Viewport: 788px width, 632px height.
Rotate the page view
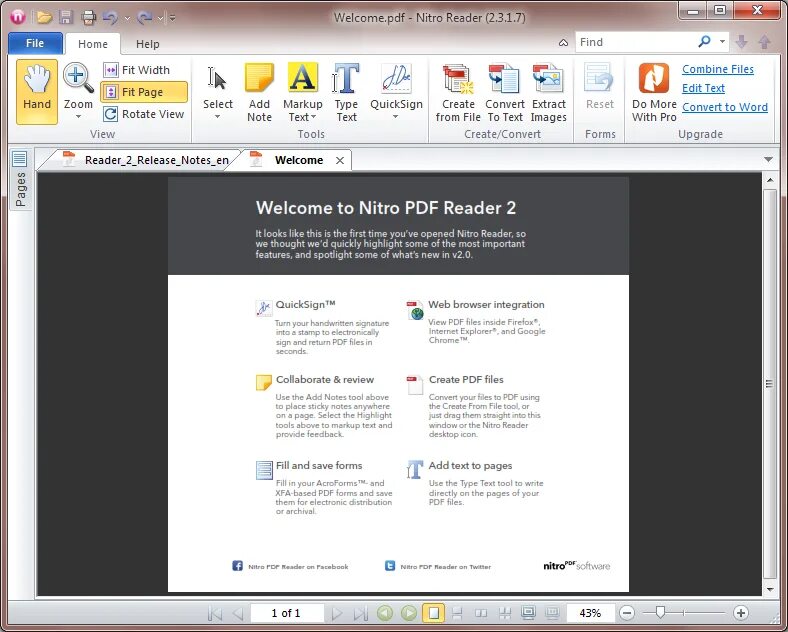click(144, 114)
